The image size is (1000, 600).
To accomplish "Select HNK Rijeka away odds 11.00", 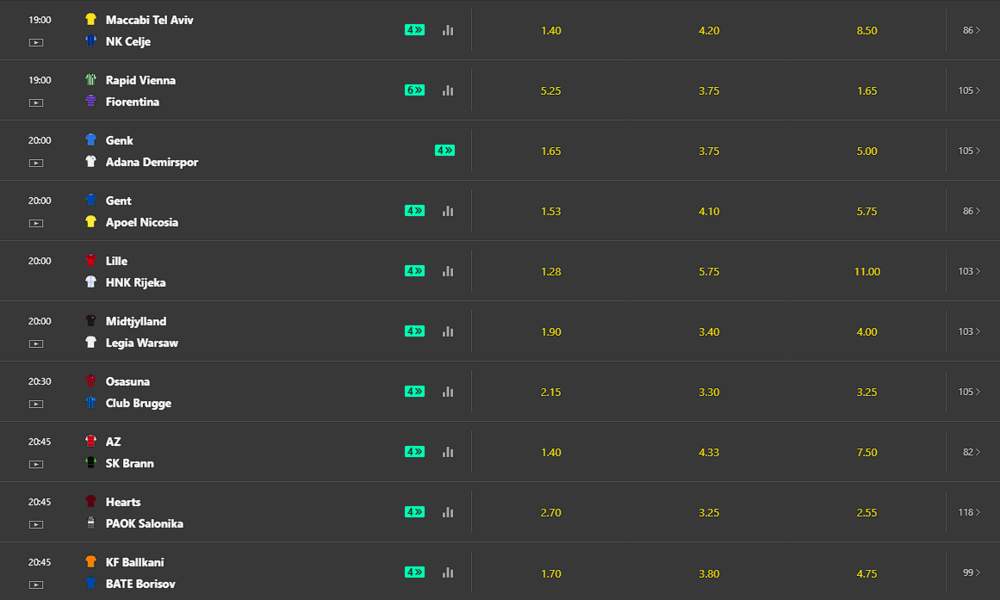I will pos(867,272).
